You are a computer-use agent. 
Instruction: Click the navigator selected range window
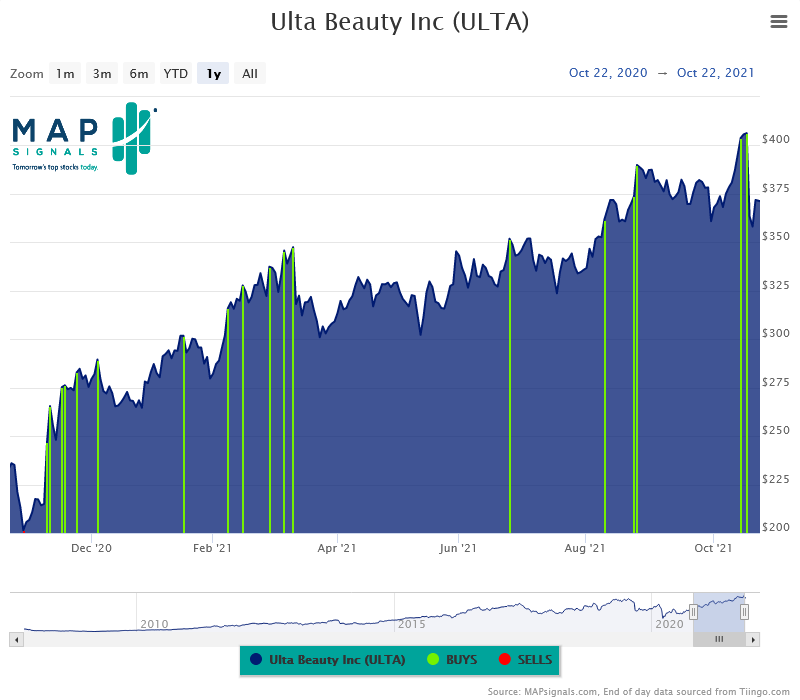coord(719,612)
